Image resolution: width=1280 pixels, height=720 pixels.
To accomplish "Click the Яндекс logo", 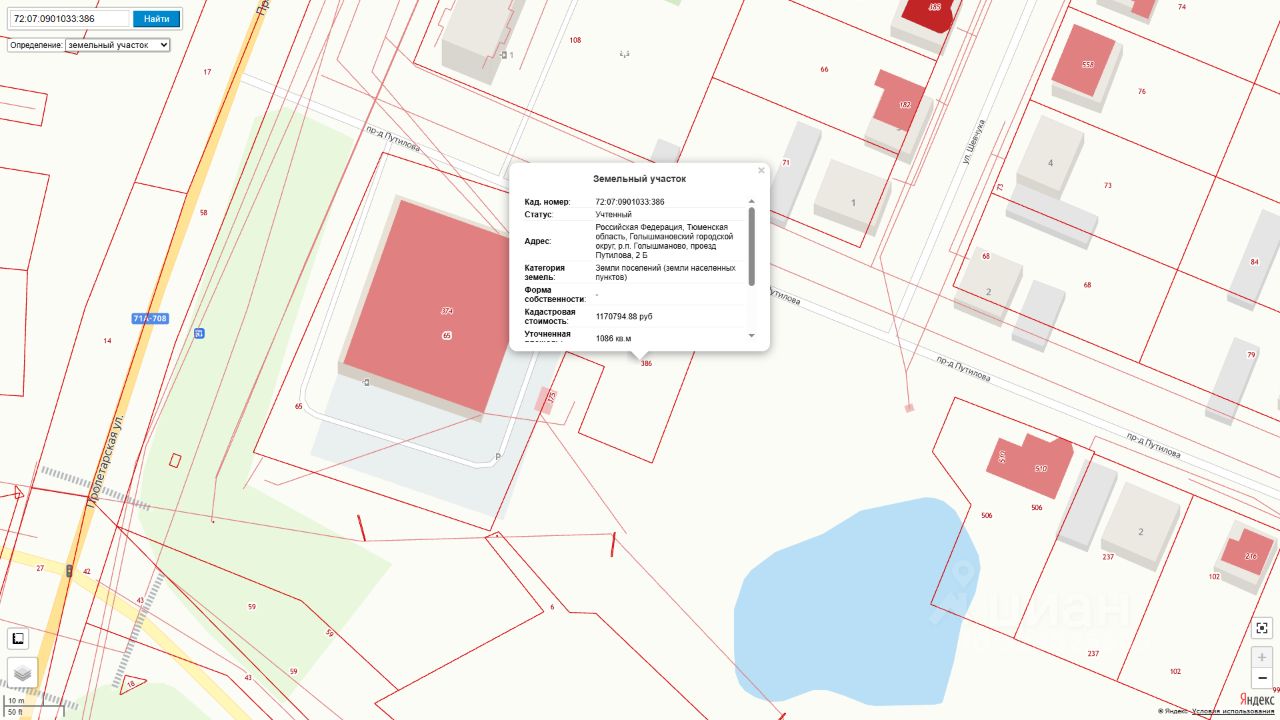I will click(1256, 698).
